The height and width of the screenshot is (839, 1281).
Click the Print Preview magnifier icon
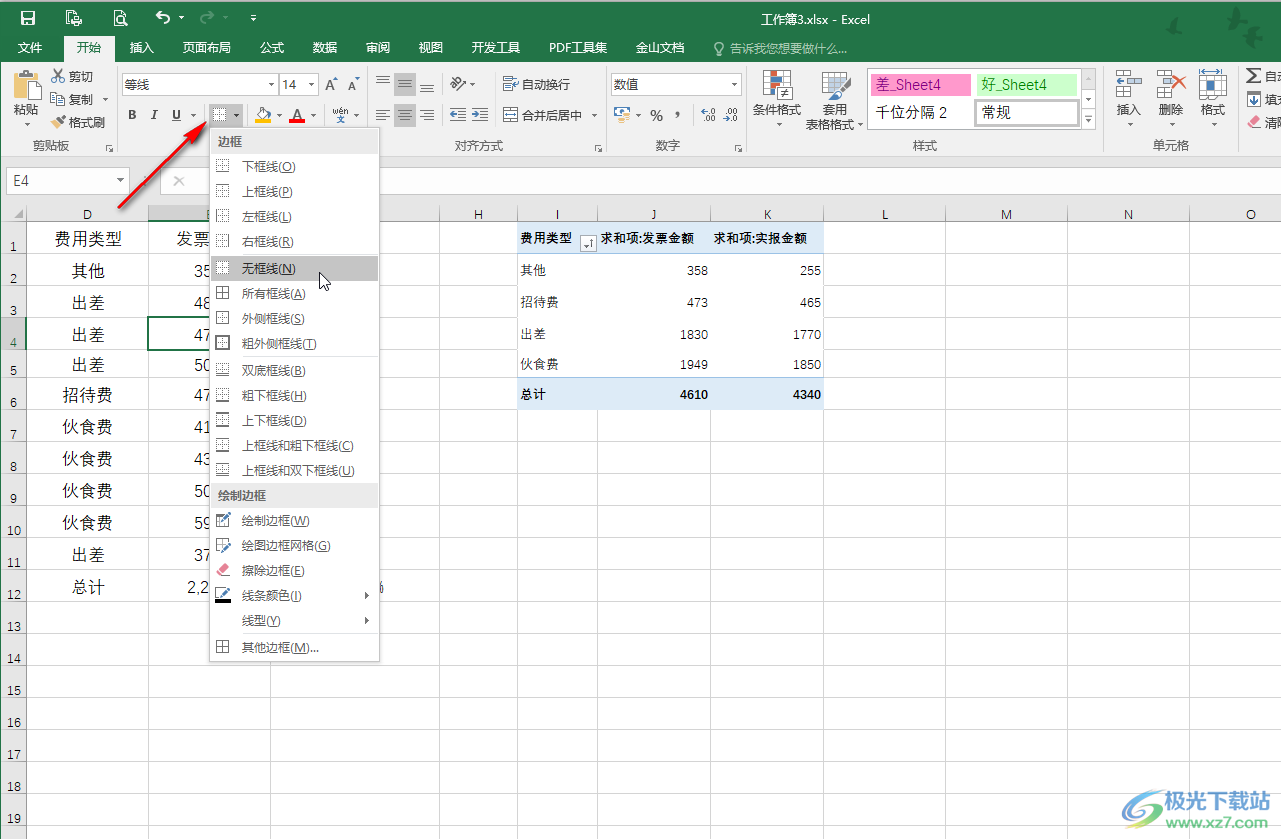click(x=120, y=18)
